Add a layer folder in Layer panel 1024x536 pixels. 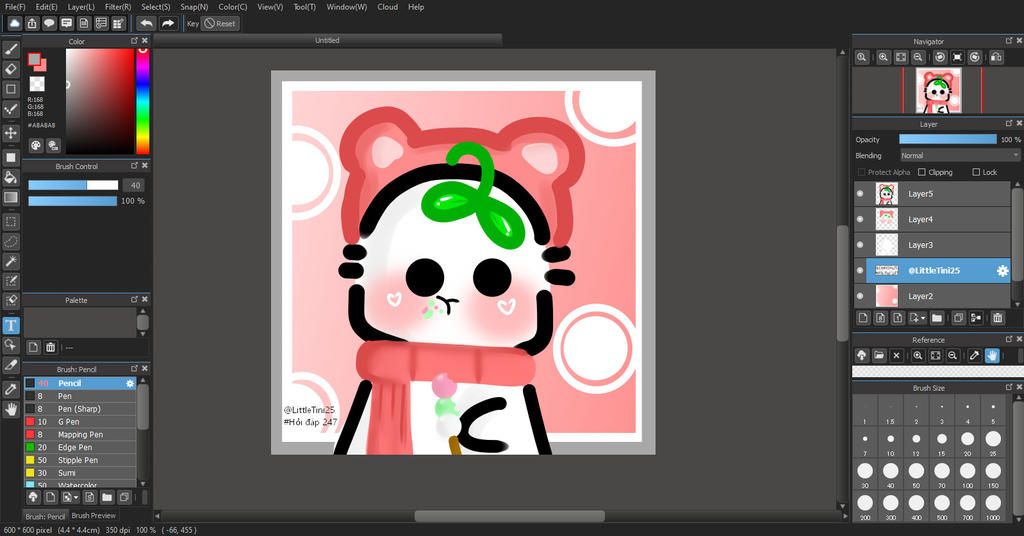click(936, 318)
